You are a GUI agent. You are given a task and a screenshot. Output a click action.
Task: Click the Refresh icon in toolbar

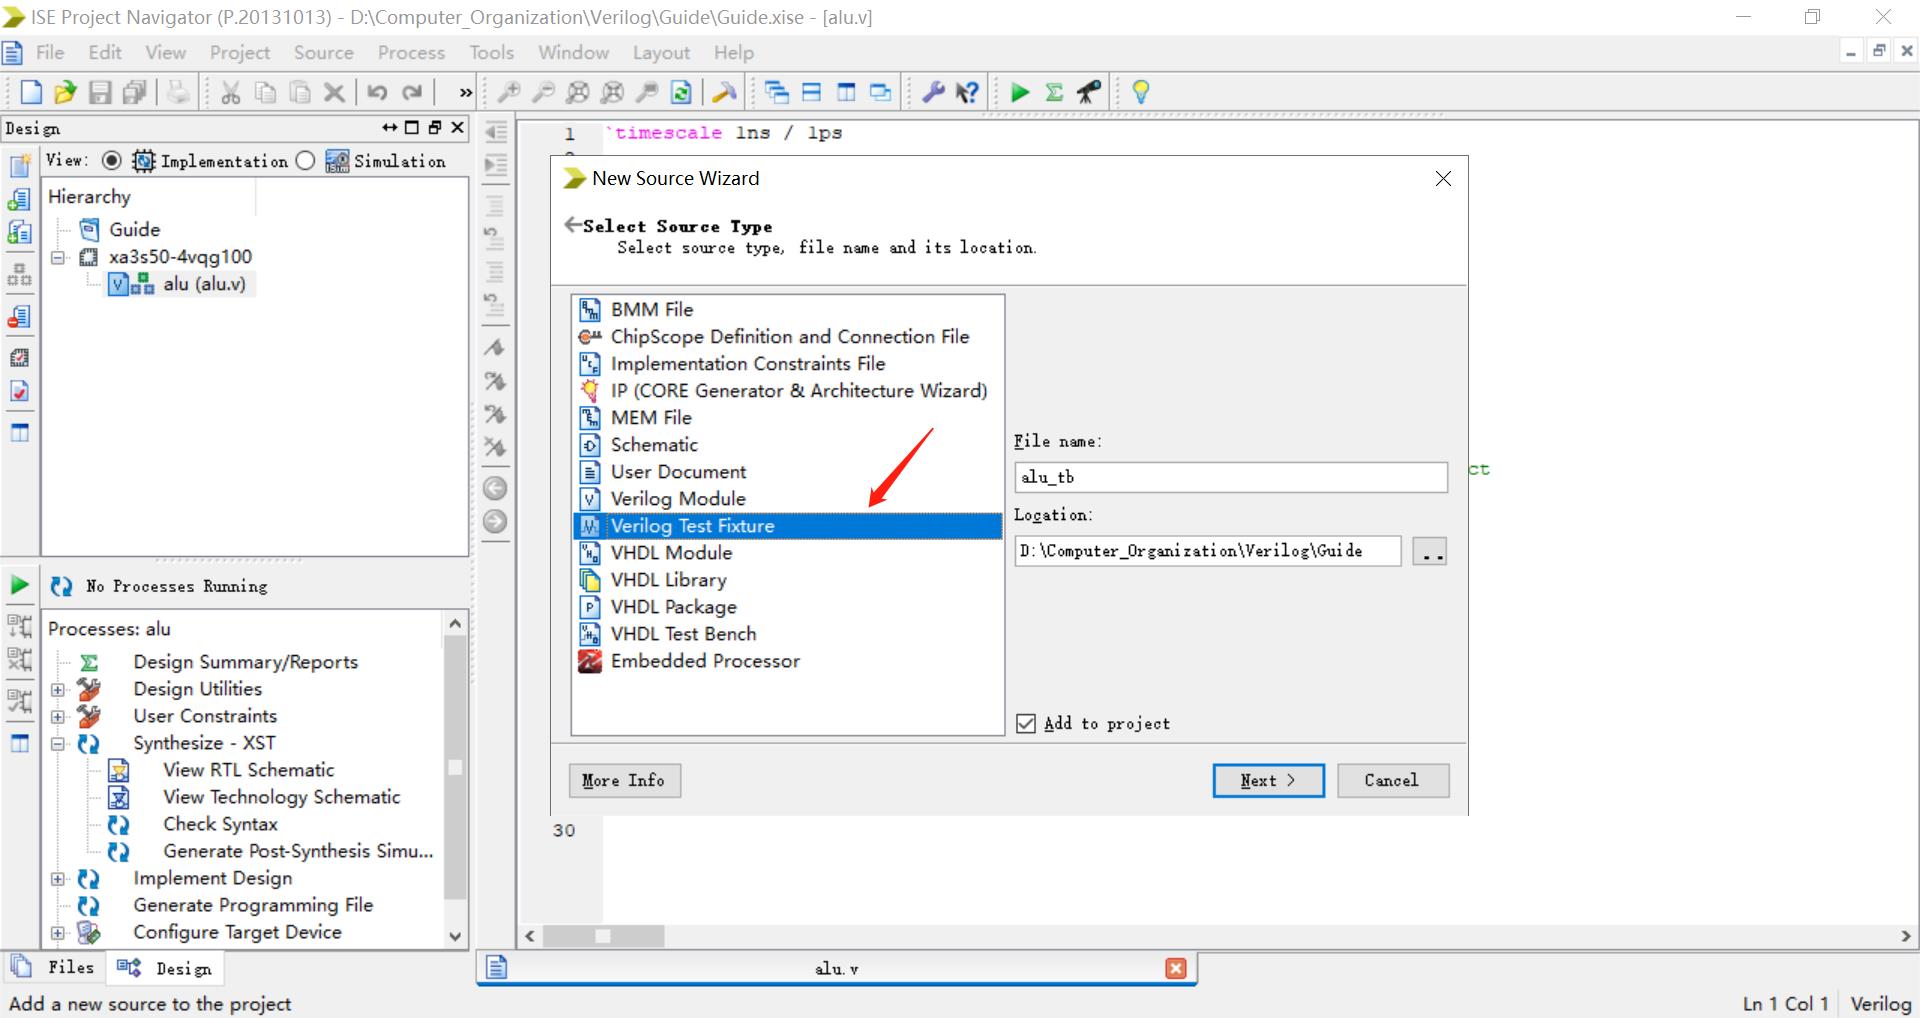[x=681, y=92]
